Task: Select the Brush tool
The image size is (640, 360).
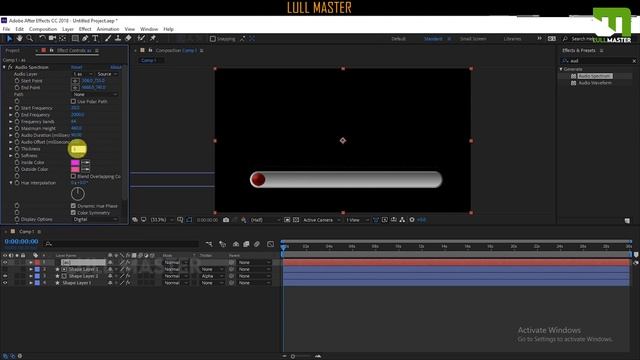Action: click(x=108, y=38)
